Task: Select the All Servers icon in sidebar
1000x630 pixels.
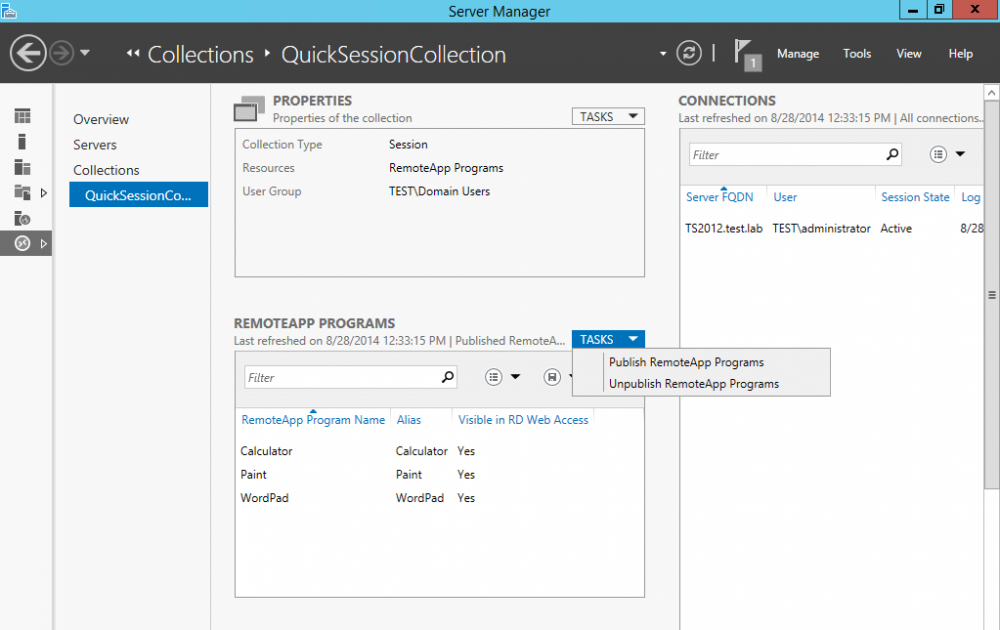Action: (x=22, y=167)
